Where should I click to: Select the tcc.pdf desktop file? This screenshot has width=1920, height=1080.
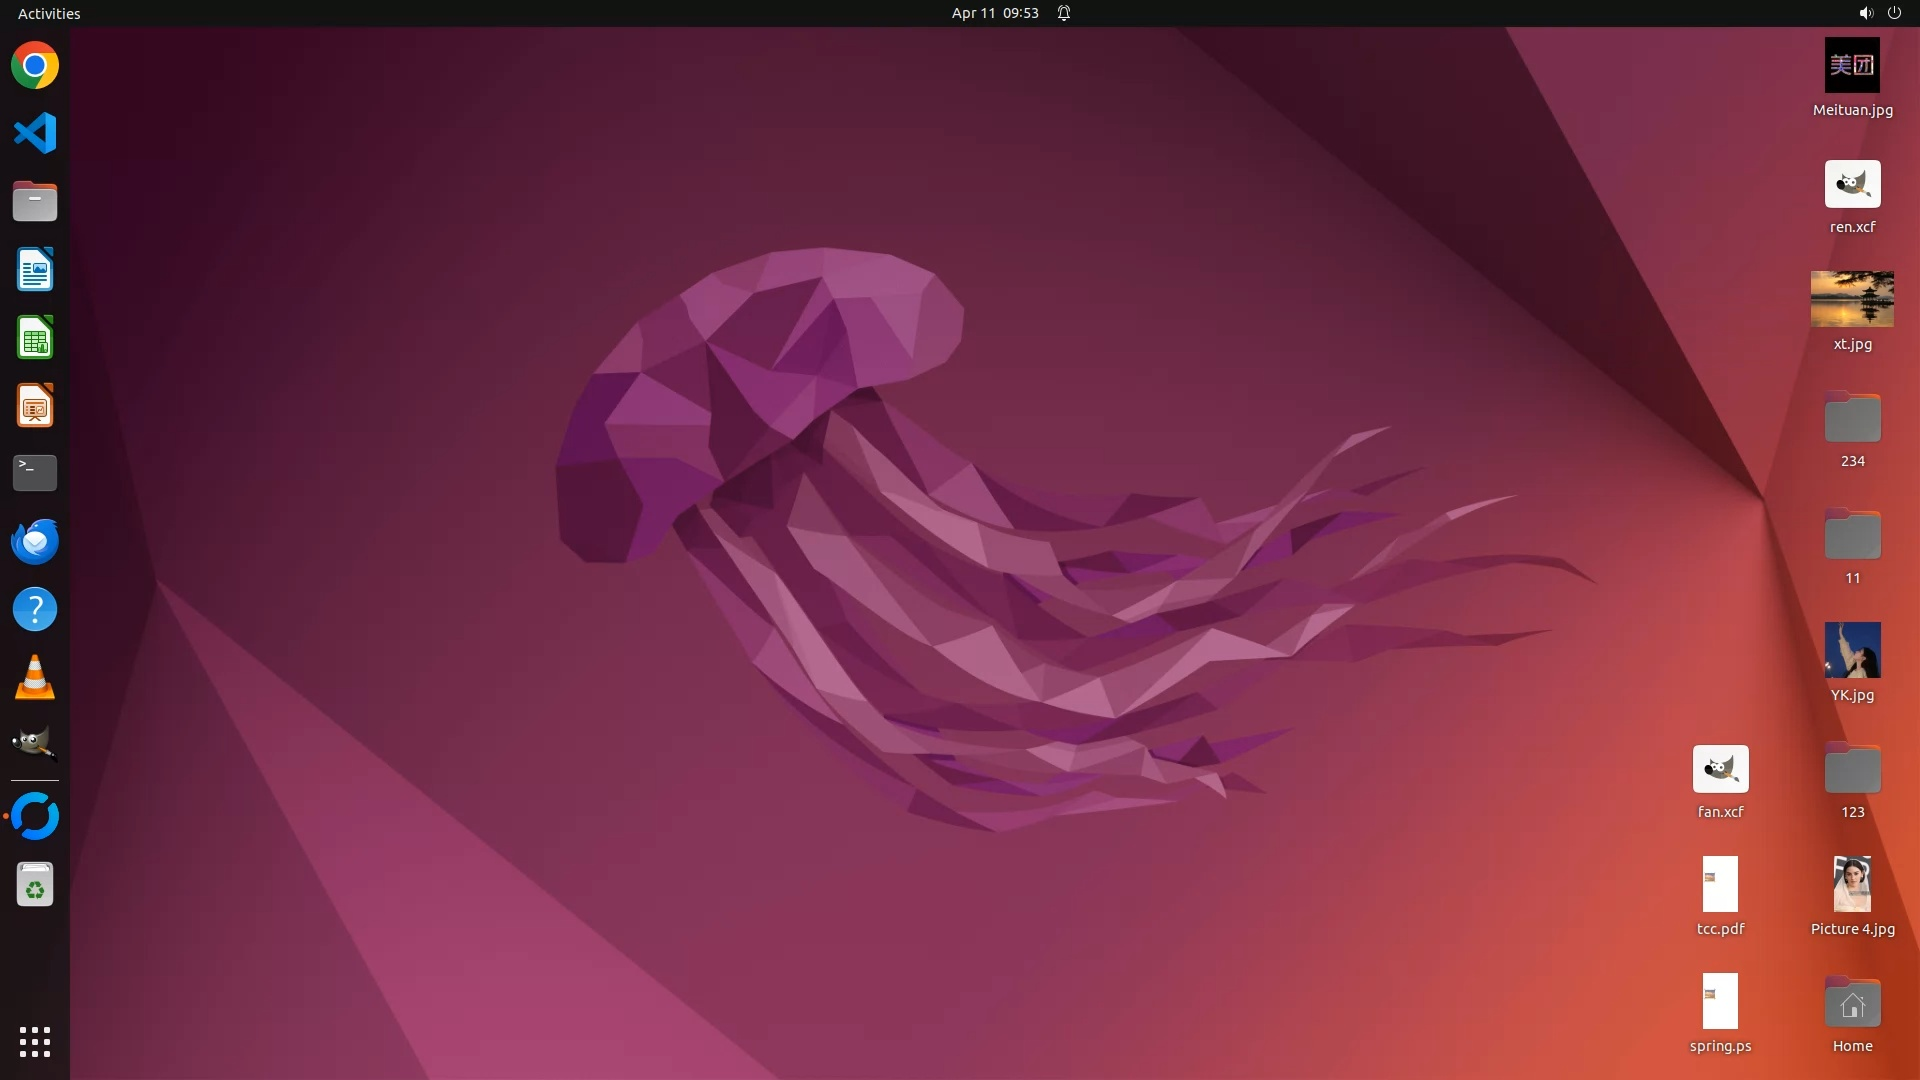1720,885
